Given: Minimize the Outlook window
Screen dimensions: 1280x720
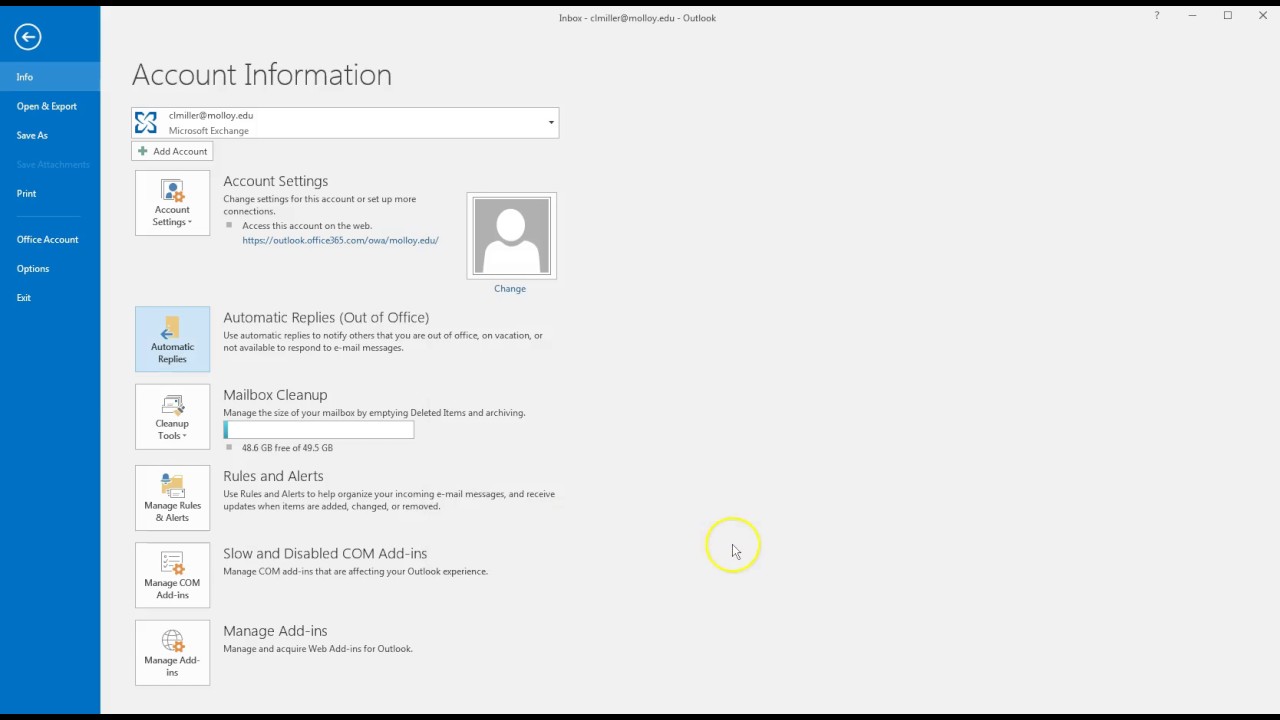Looking at the screenshot, I should (x=1192, y=16).
